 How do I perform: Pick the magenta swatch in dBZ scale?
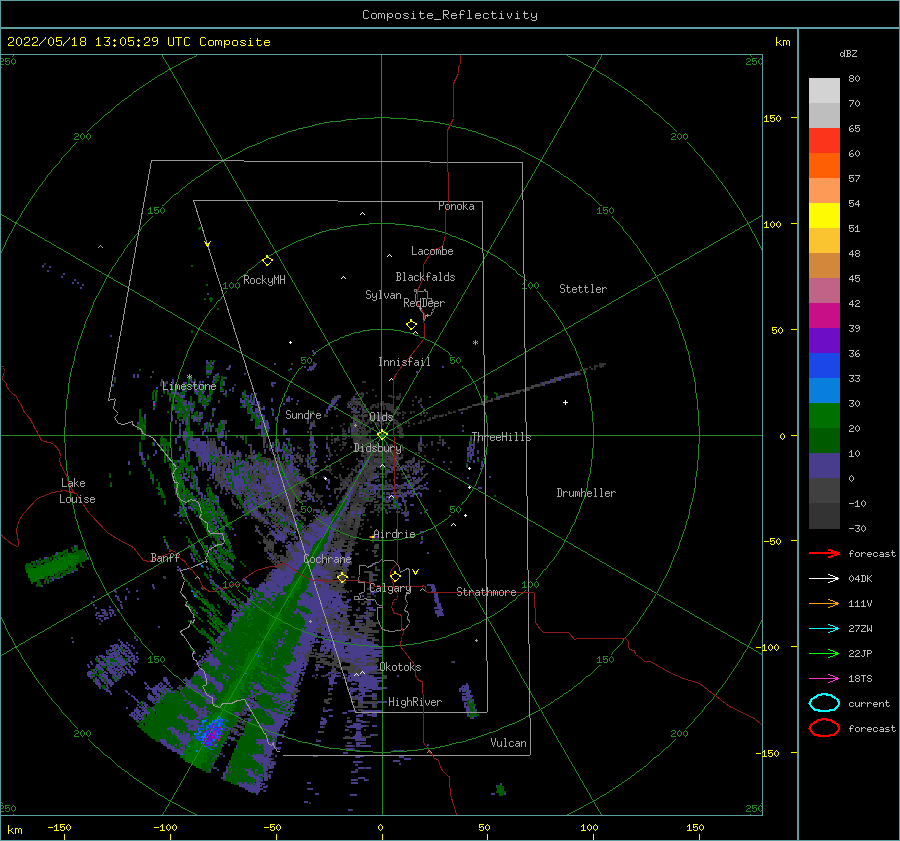click(x=824, y=315)
